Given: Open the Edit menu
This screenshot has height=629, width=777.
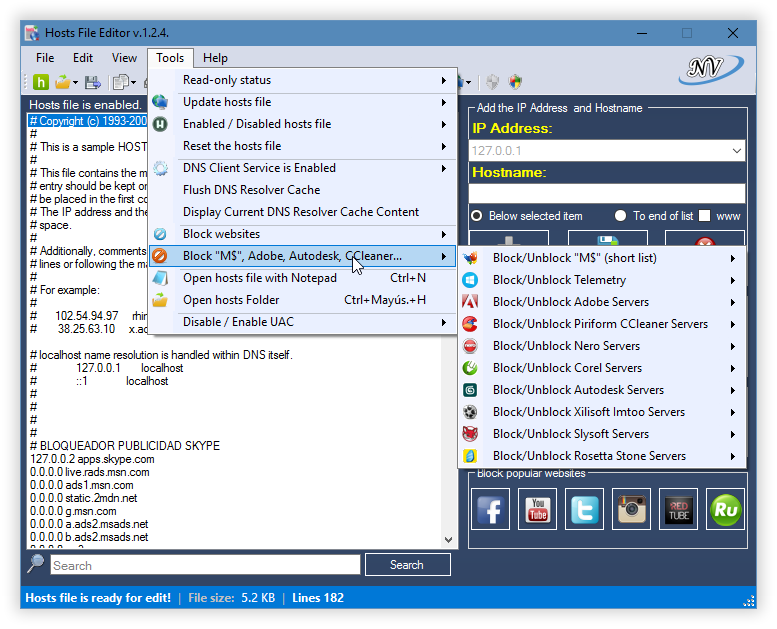Looking at the screenshot, I should tap(83, 58).
